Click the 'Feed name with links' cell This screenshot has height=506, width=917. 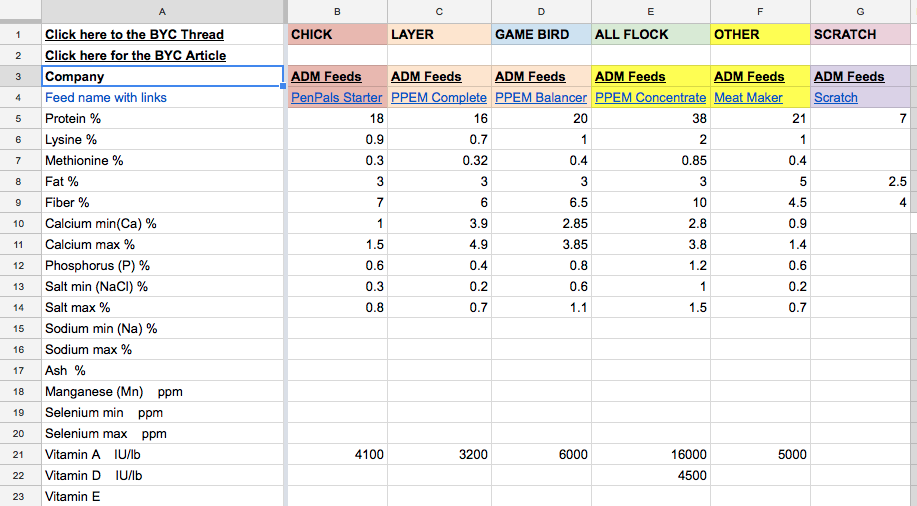pos(163,97)
